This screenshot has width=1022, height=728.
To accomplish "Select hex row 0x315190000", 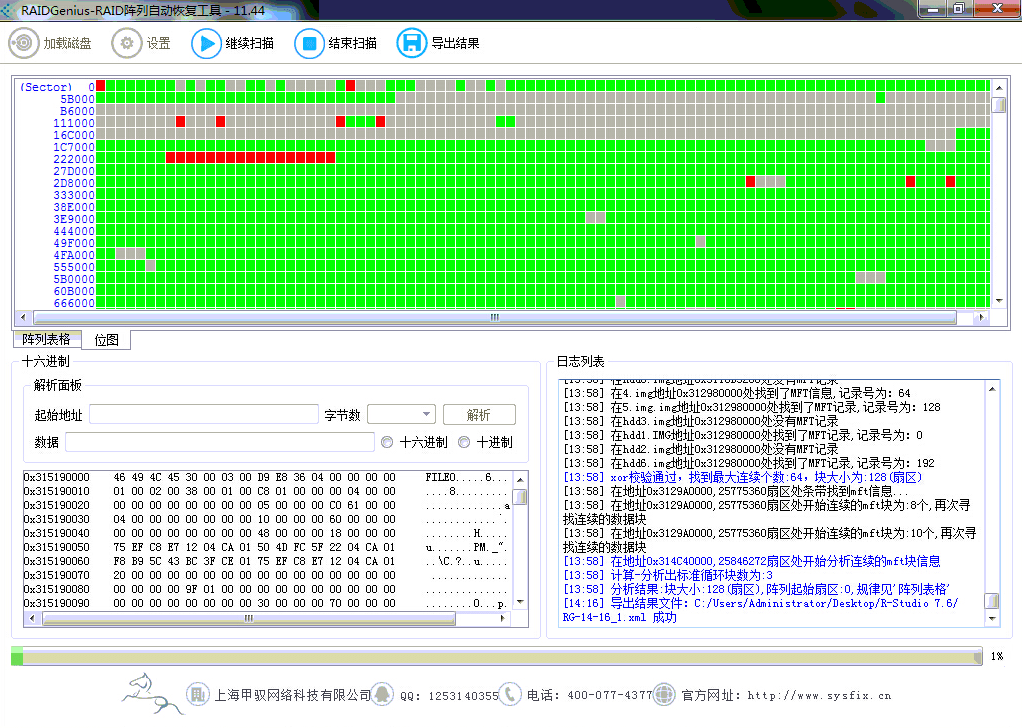I will pyautogui.click(x=266, y=477).
